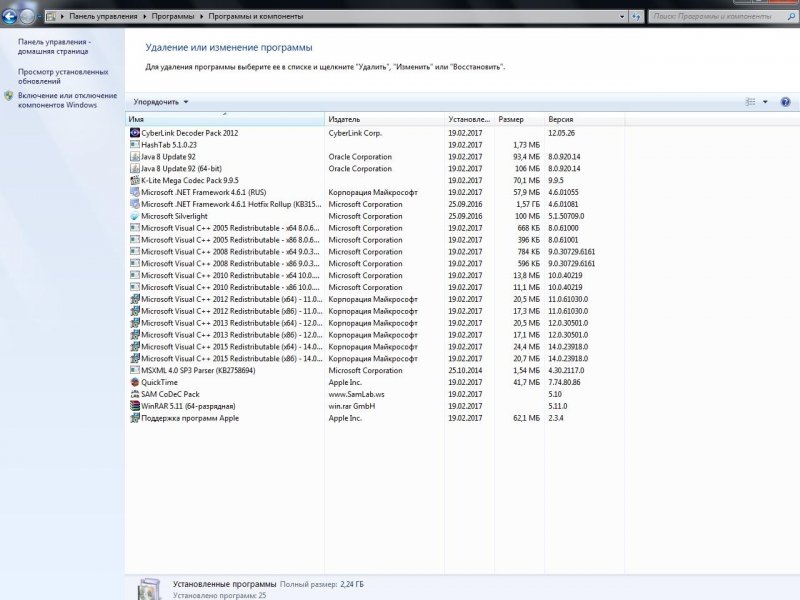
Task: Click the refresh button next to address bar
Action: pyautogui.click(x=636, y=16)
